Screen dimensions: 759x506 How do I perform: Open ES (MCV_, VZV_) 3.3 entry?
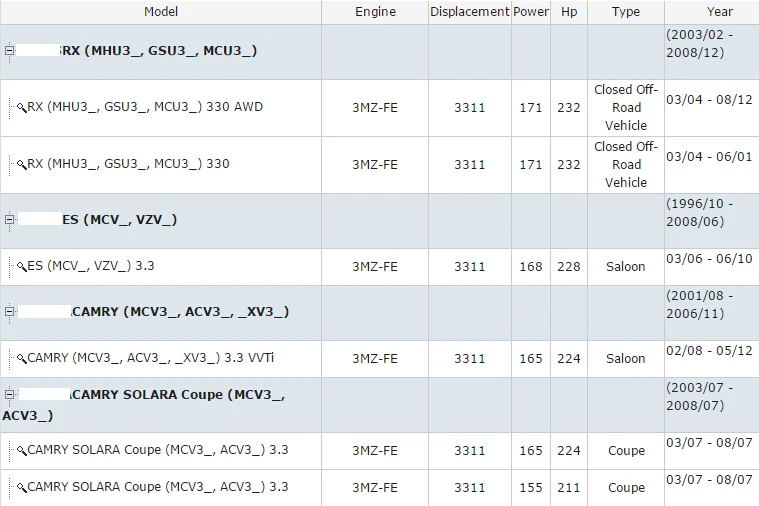pyautogui.click(x=91, y=265)
